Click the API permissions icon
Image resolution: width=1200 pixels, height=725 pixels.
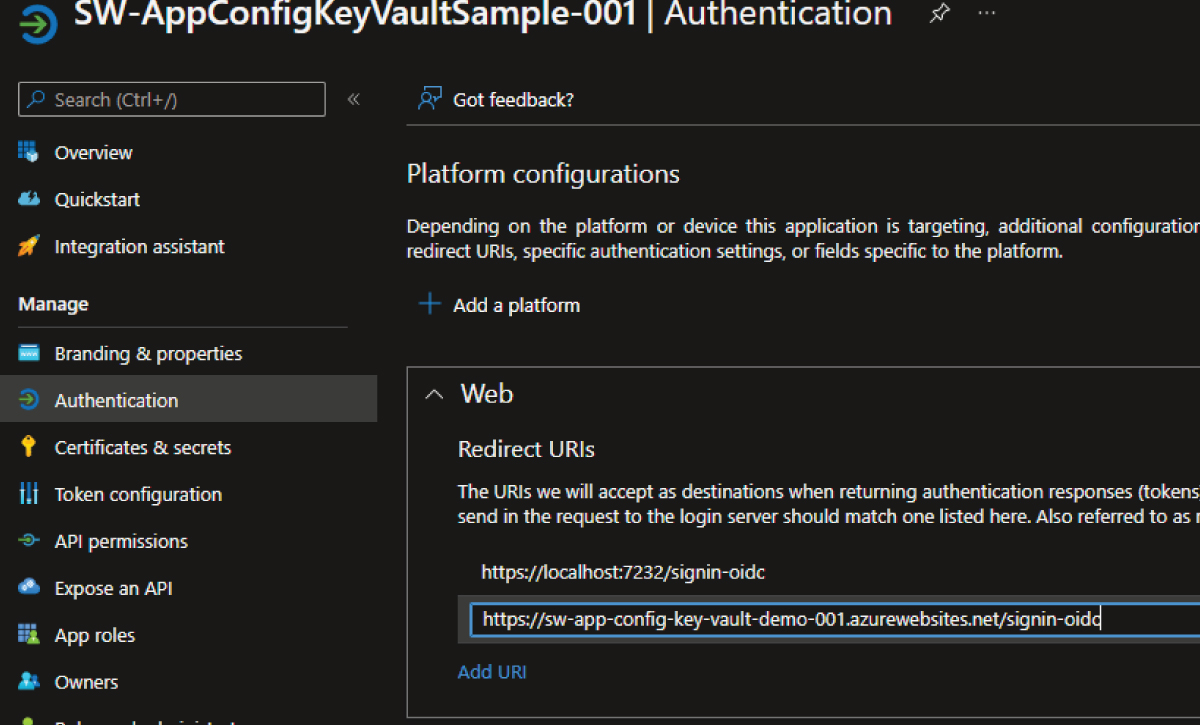tap(28, 541)
